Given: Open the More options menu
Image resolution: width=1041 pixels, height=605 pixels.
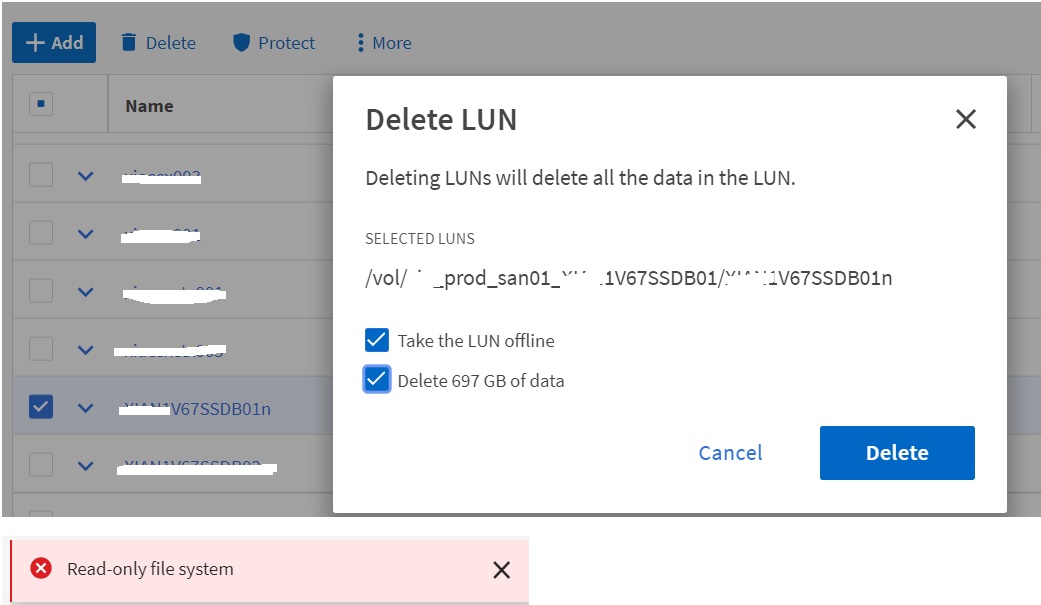Looking at the screenshot, I should click(x=383, y=43).
